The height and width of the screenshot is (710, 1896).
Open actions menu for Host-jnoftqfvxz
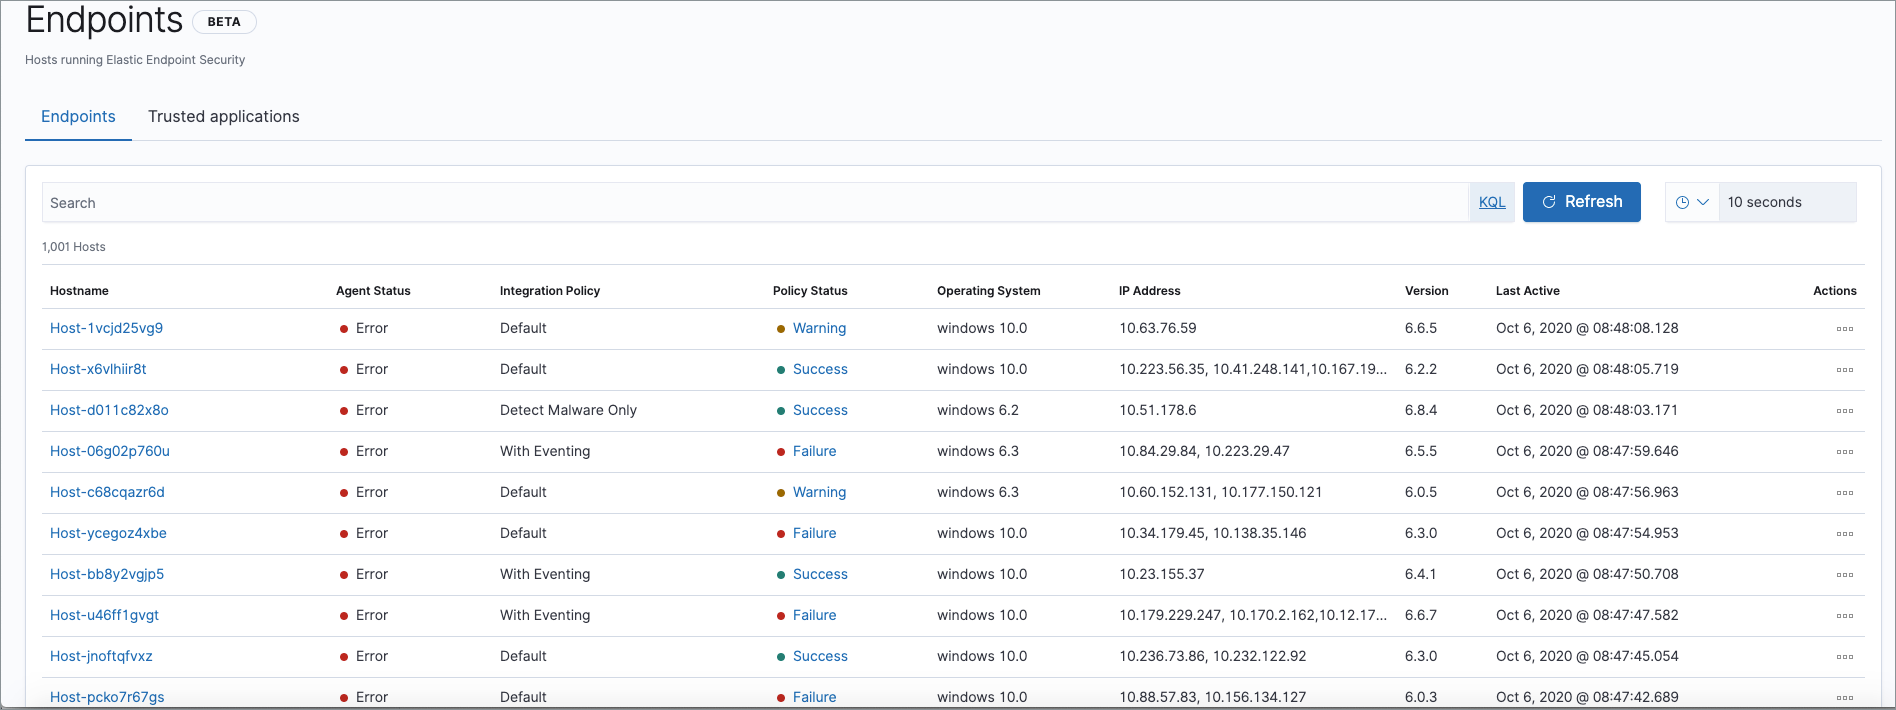pos(1844,657)
